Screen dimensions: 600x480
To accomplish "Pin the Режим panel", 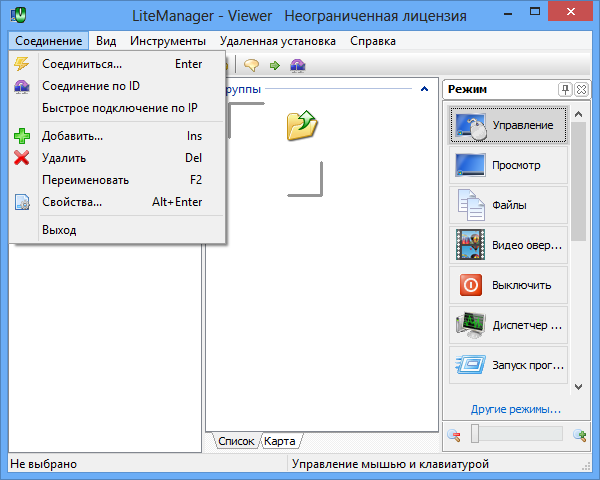I will pyautogui.click(x=565, y=90).
